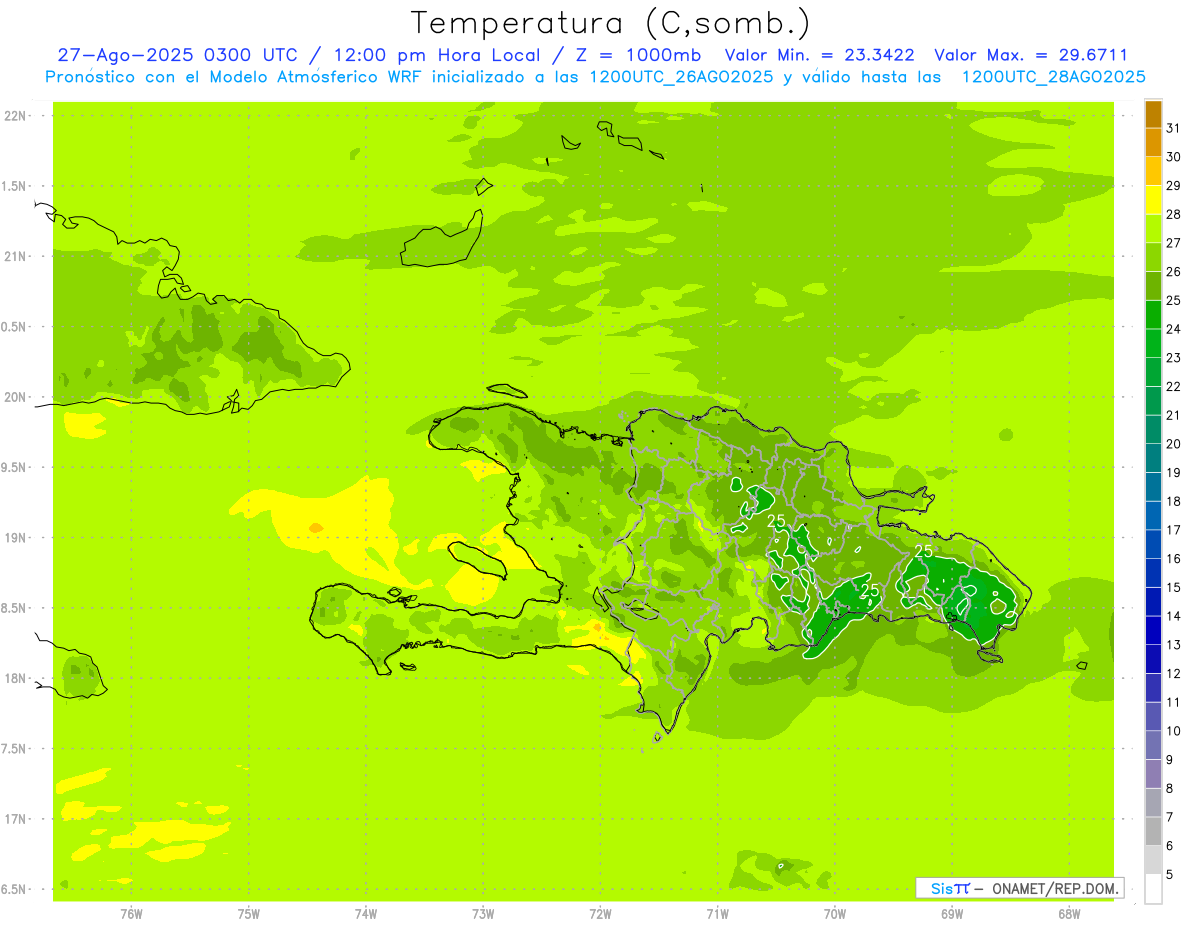
Task: Click the "20" color scale label
Action: click(x=1174, y=444)
